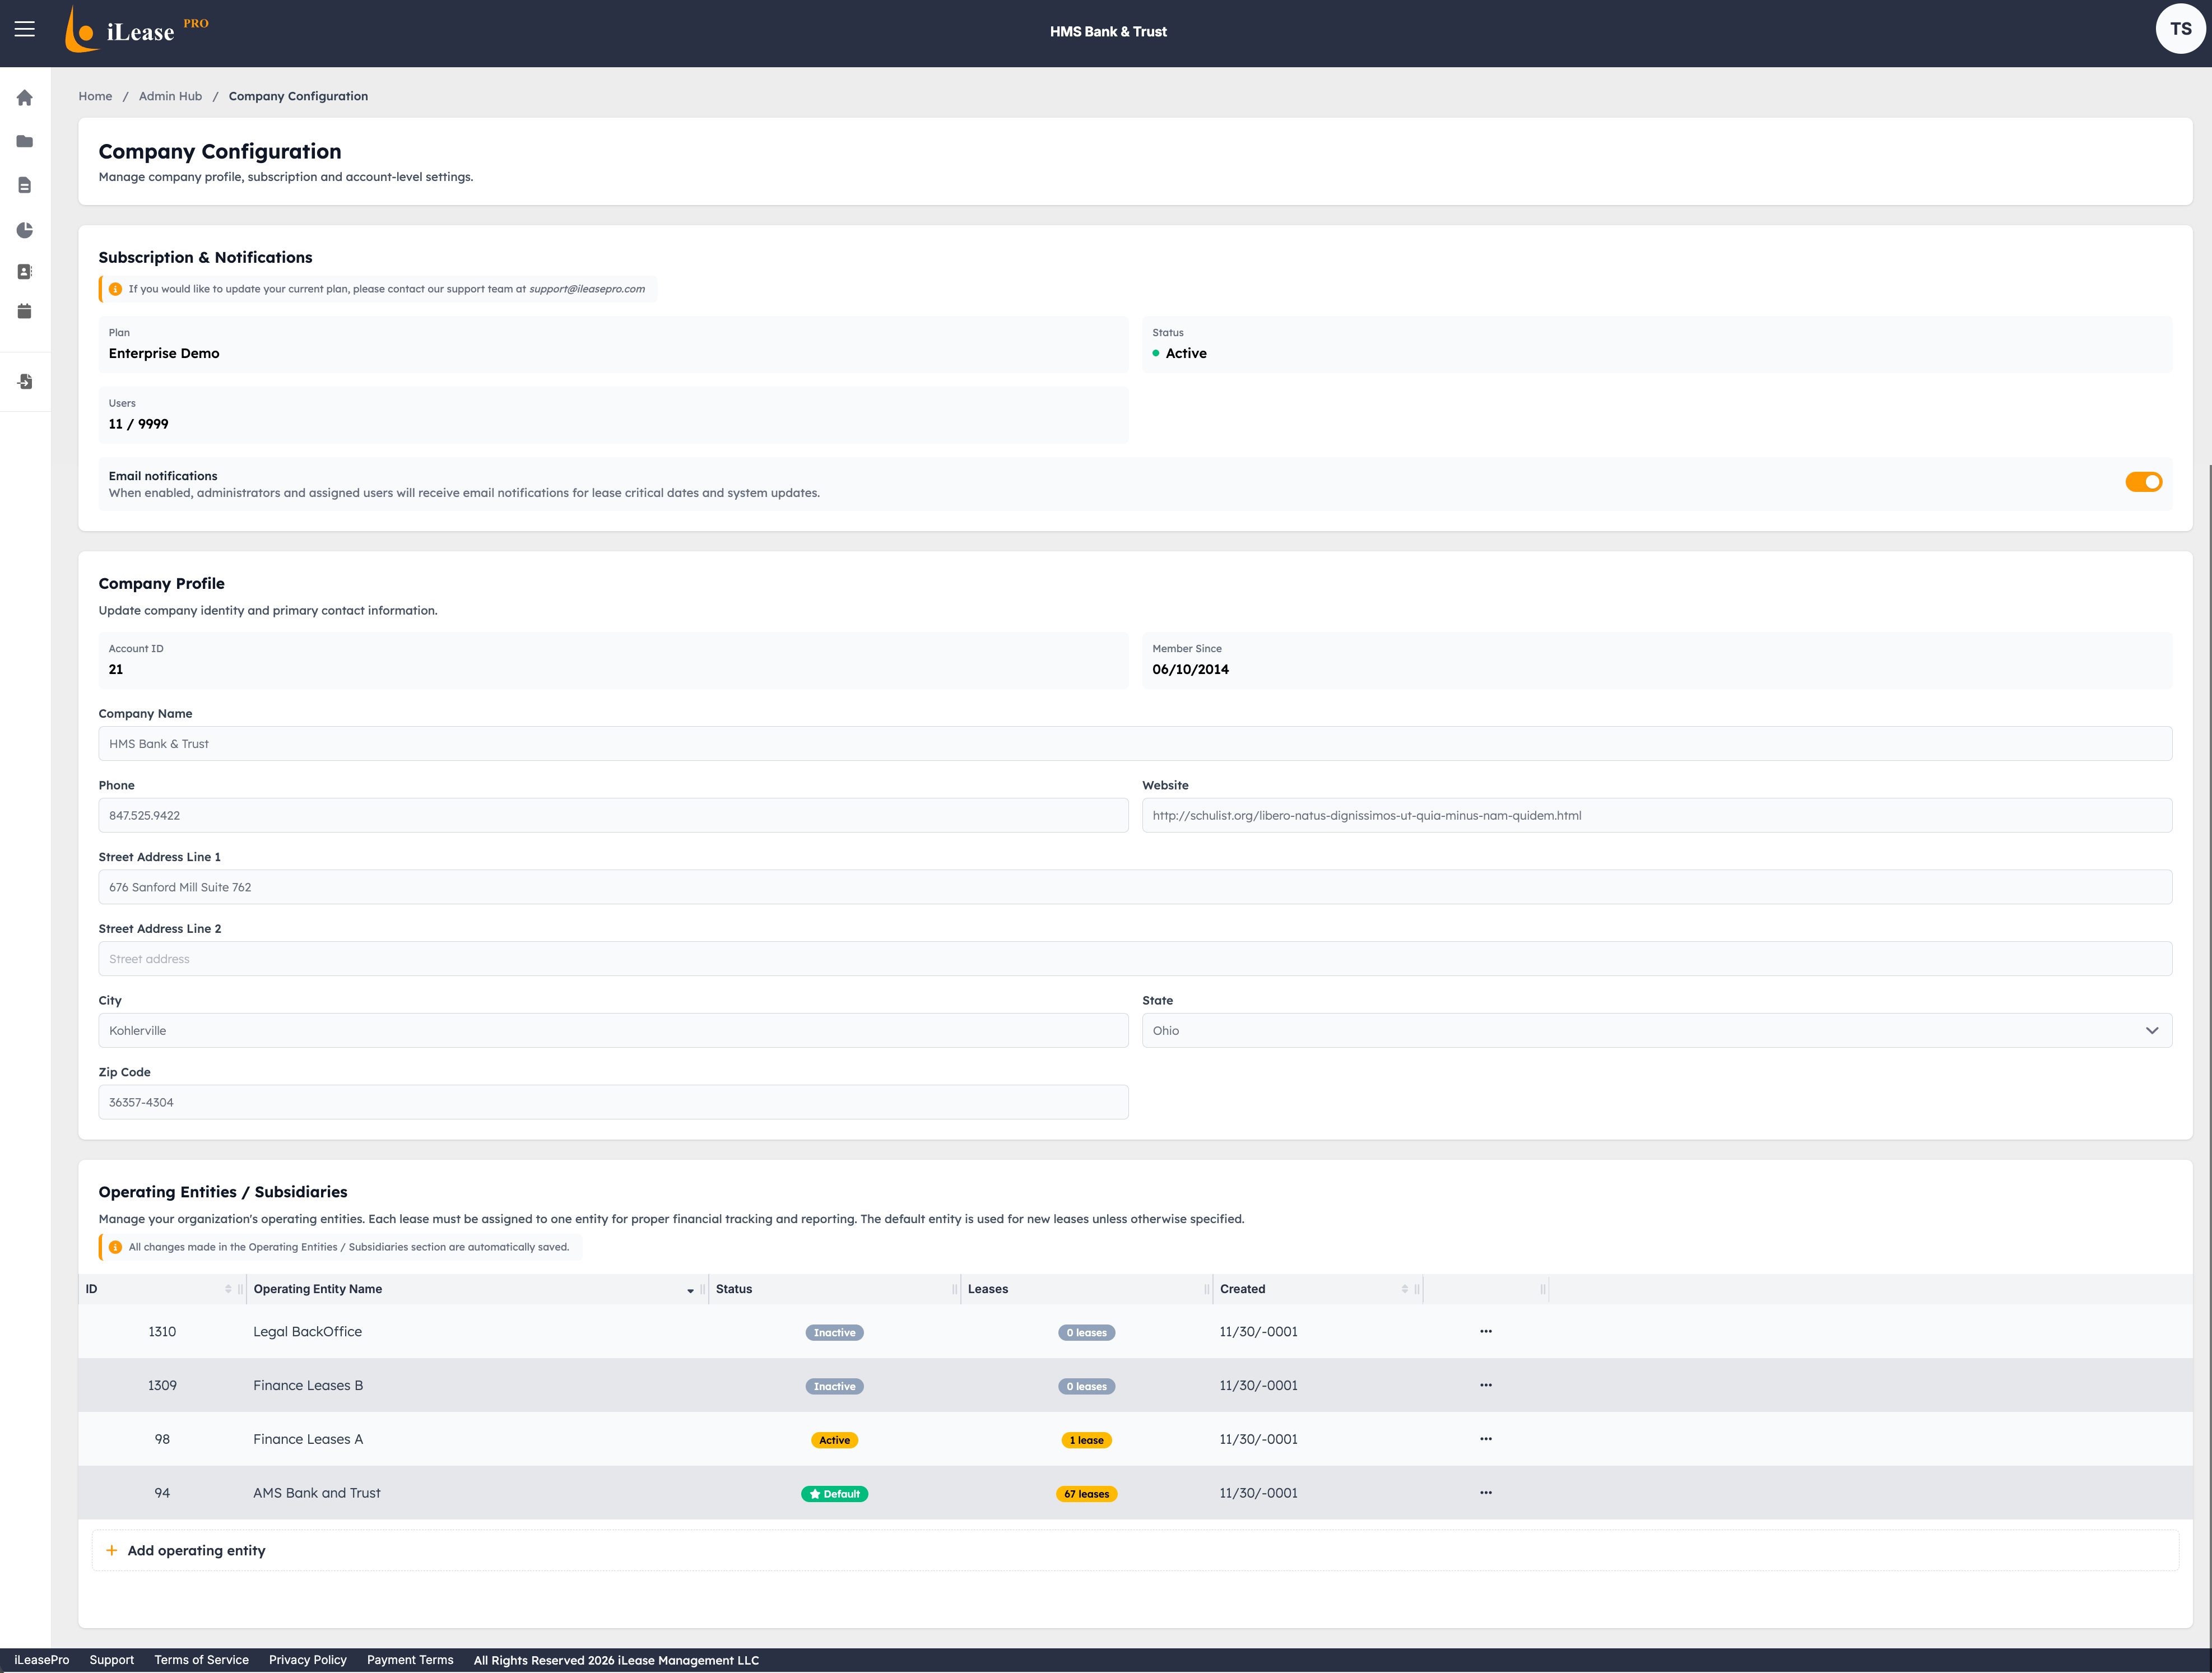
Task: Select the document icon in the sidebar
Action: coord(24,185)
